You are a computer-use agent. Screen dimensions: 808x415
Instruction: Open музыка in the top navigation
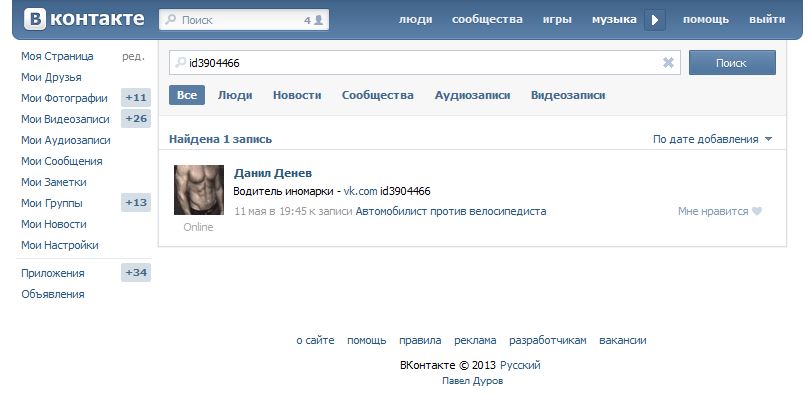coord(614,20)
